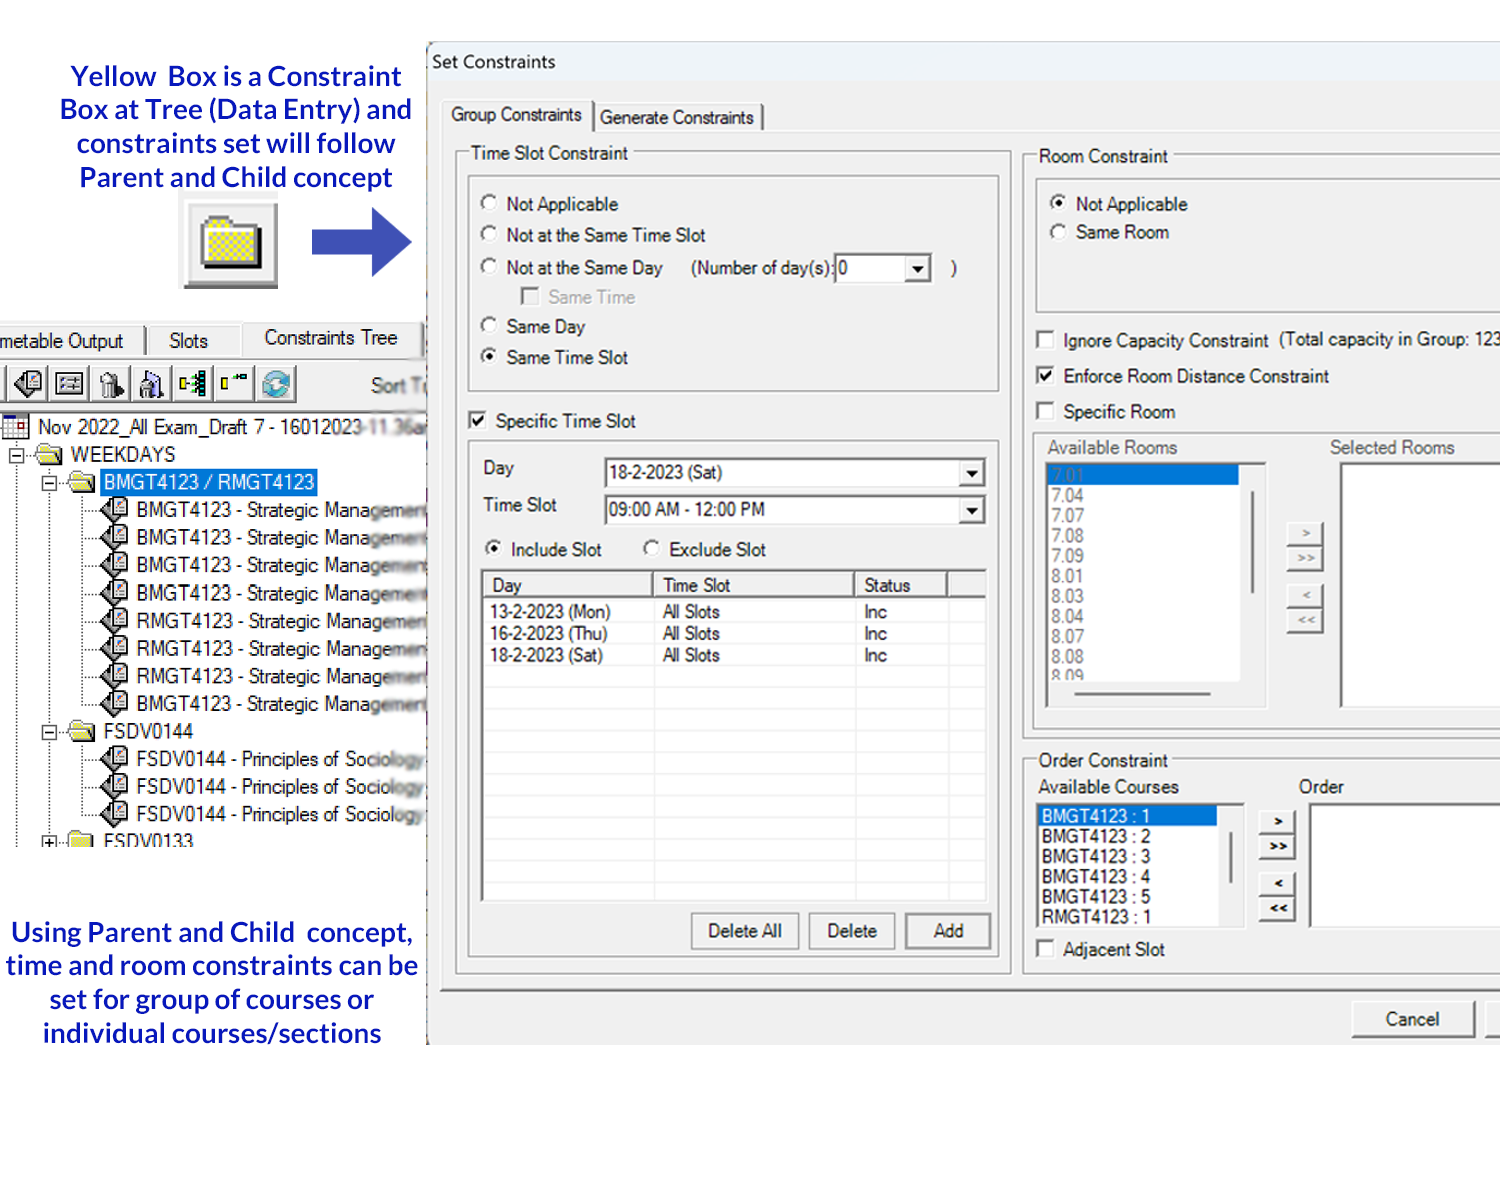This screenshot has width=1500, height=1200.
Task: Click the trash bin with arrow toolbar icon
Action: point(111,384)
